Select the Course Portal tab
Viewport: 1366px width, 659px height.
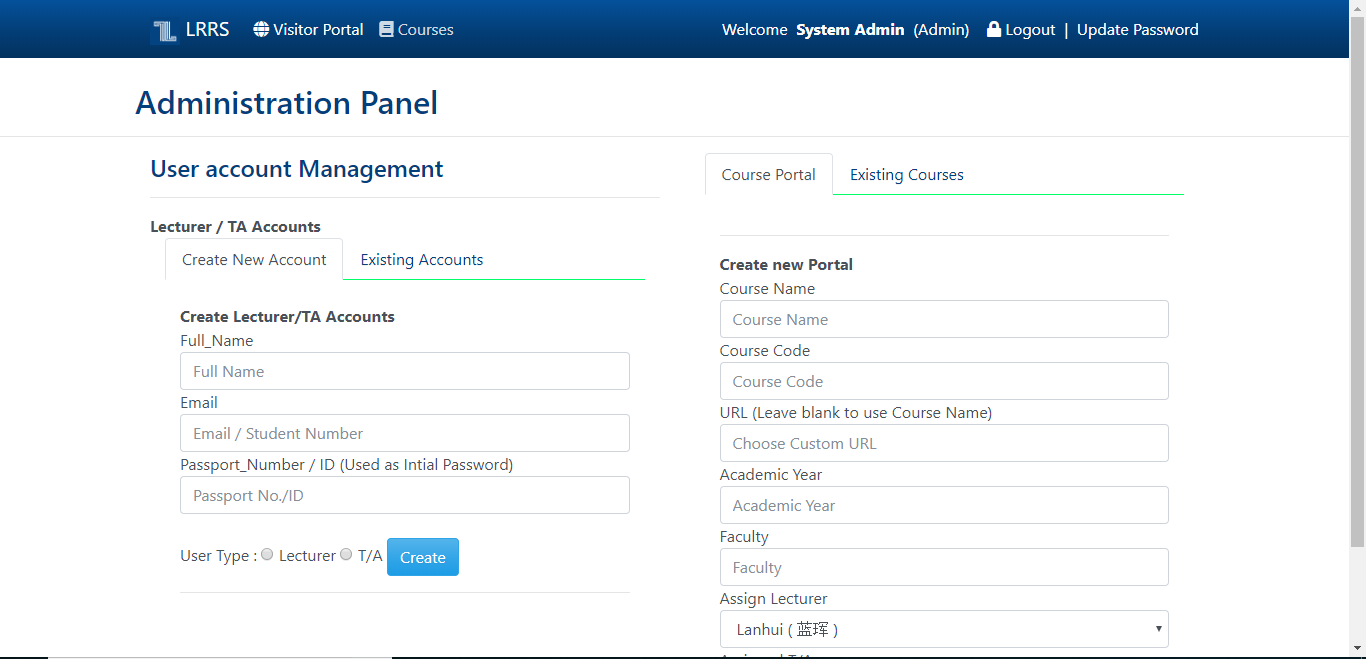[768, 175]
